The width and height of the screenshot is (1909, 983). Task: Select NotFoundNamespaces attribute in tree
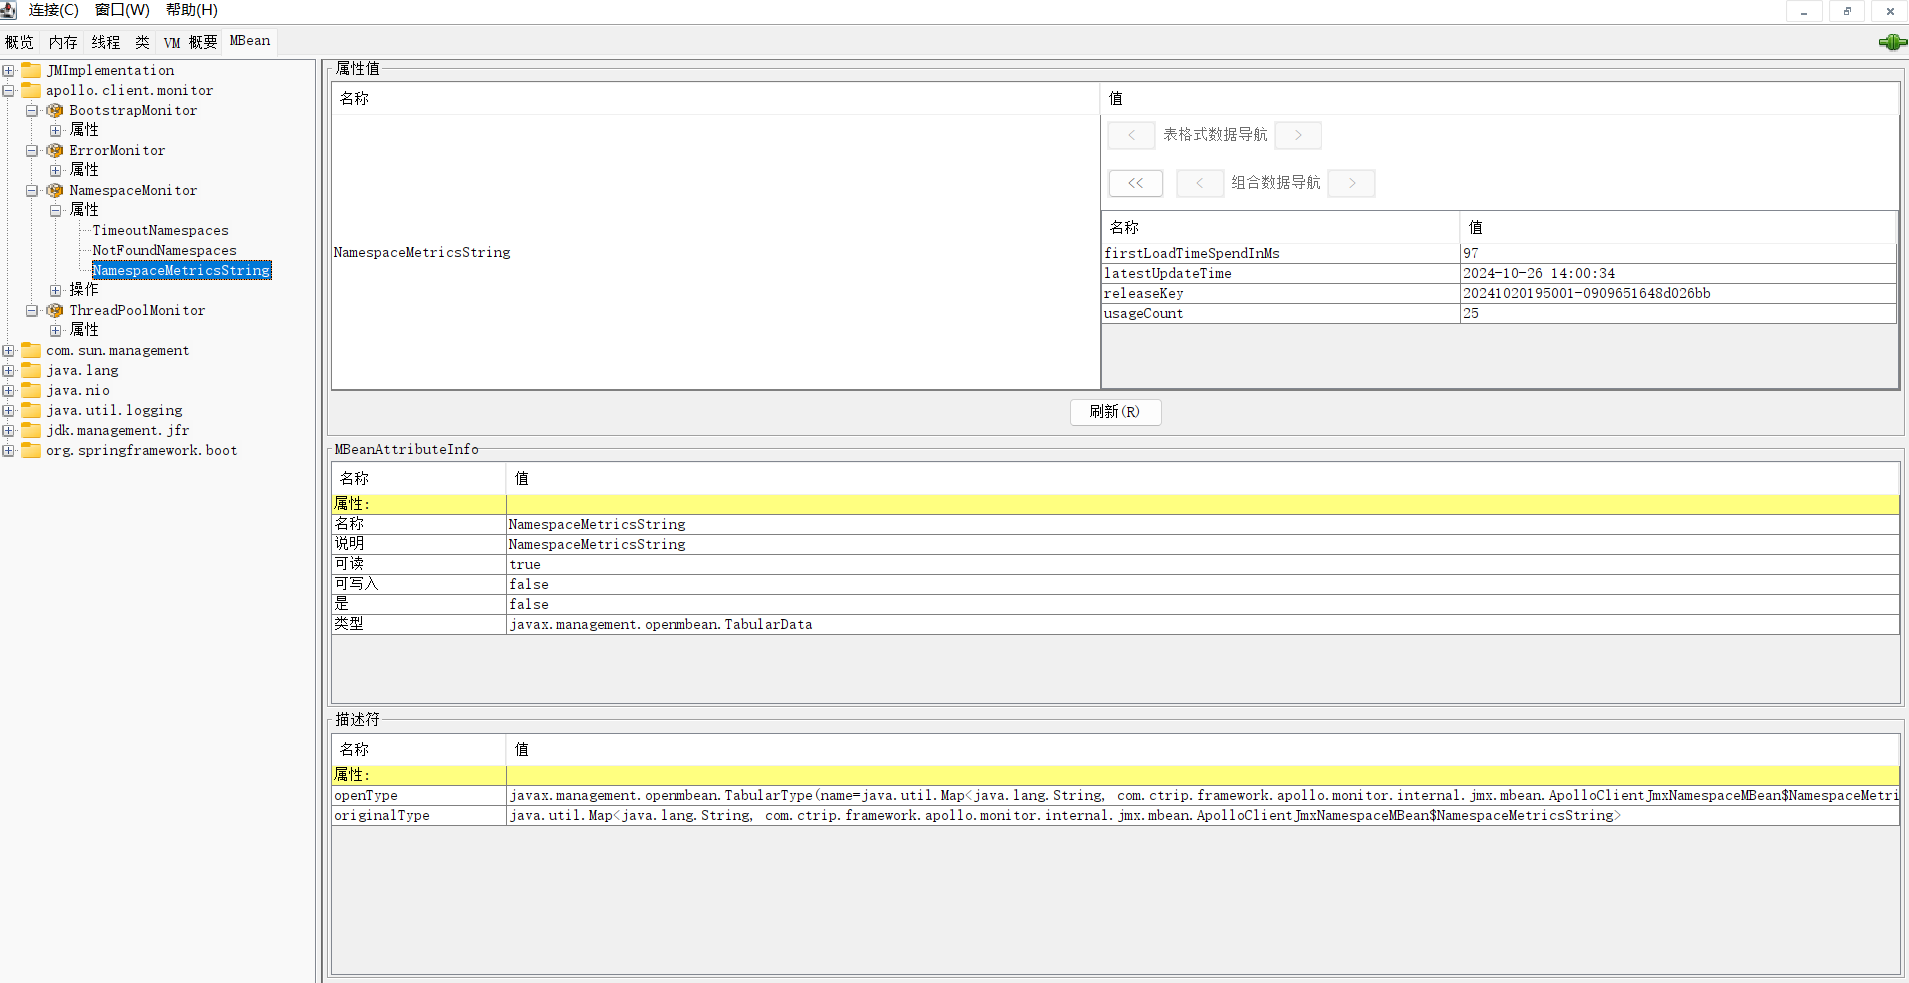(x=164, y=251)
